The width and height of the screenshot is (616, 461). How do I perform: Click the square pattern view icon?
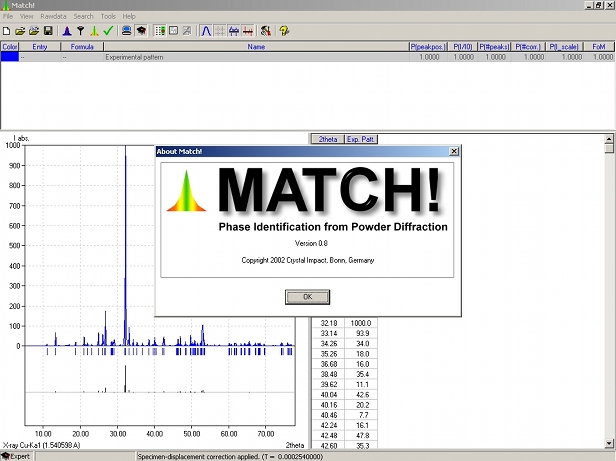click(174, 31)
